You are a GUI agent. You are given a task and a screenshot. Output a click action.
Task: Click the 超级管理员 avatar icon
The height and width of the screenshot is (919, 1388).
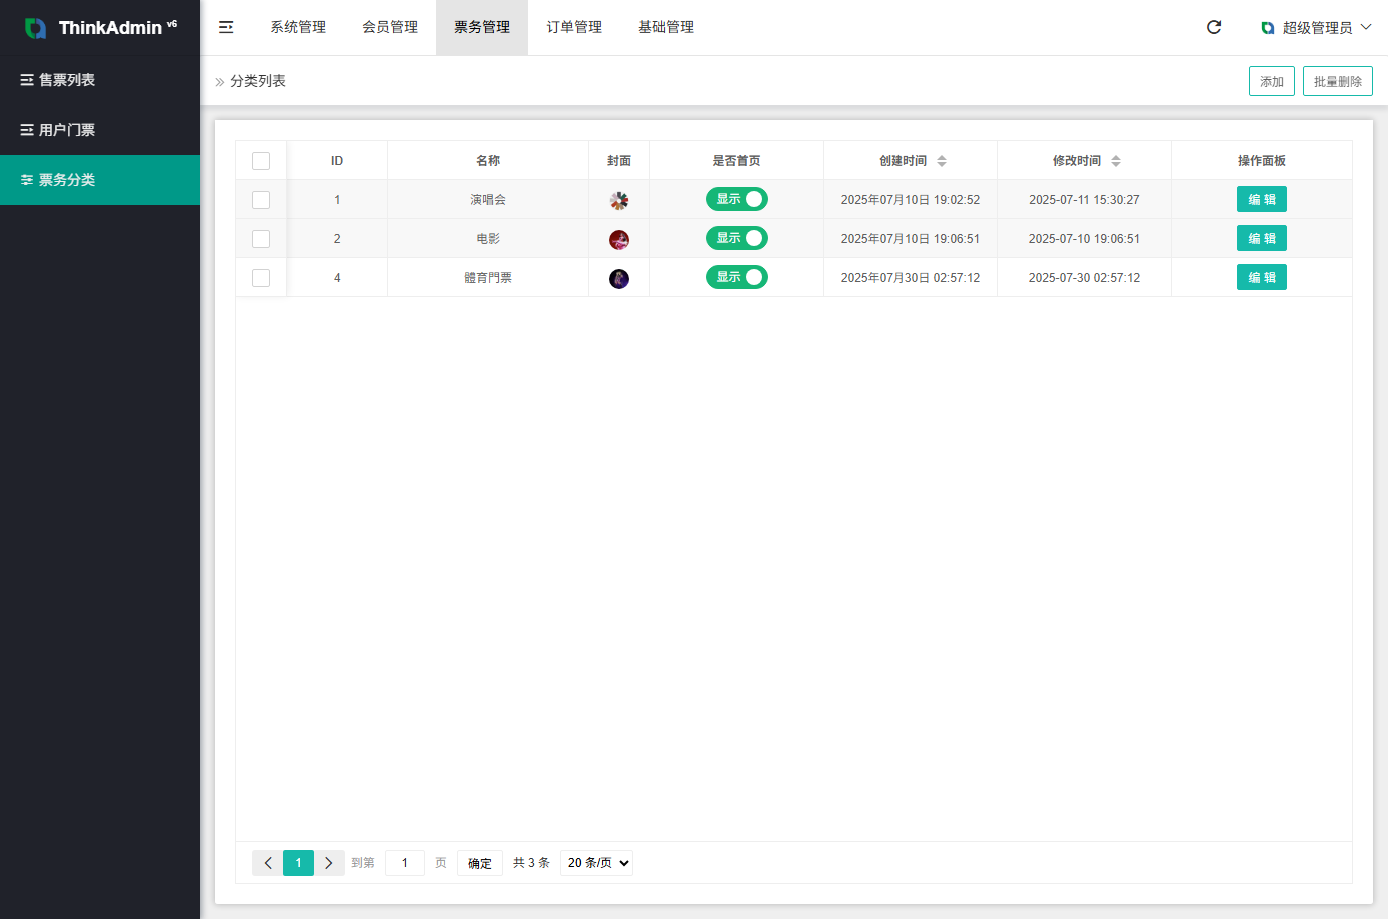pyautogui.click(x=1268, y=28)
